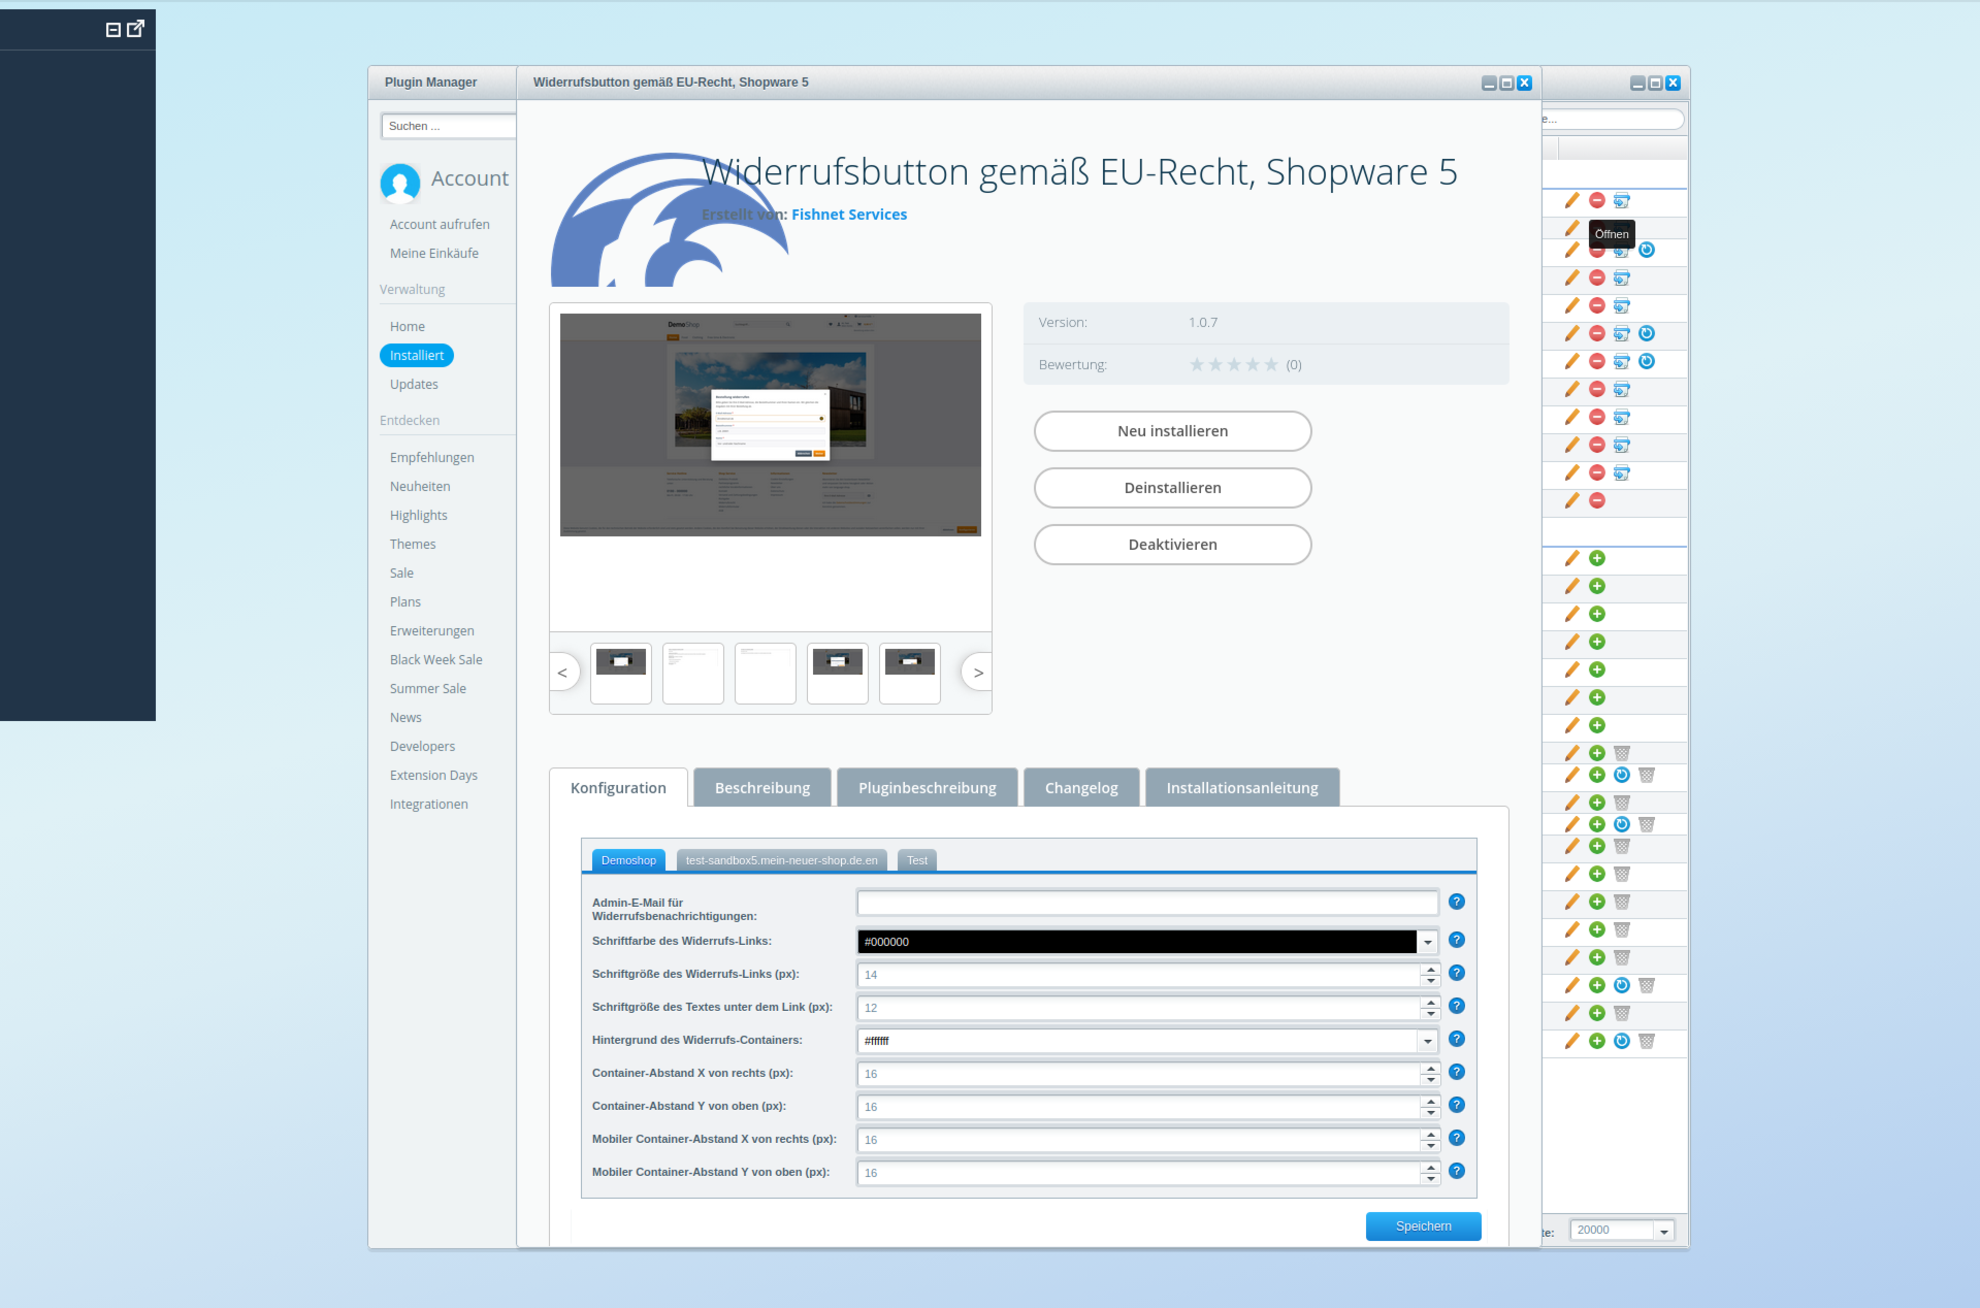Click the #000000 Schriftfarbe color field
Image resolution: width=1980 pixels, height=1308 pixels.
coord(1137,942)
